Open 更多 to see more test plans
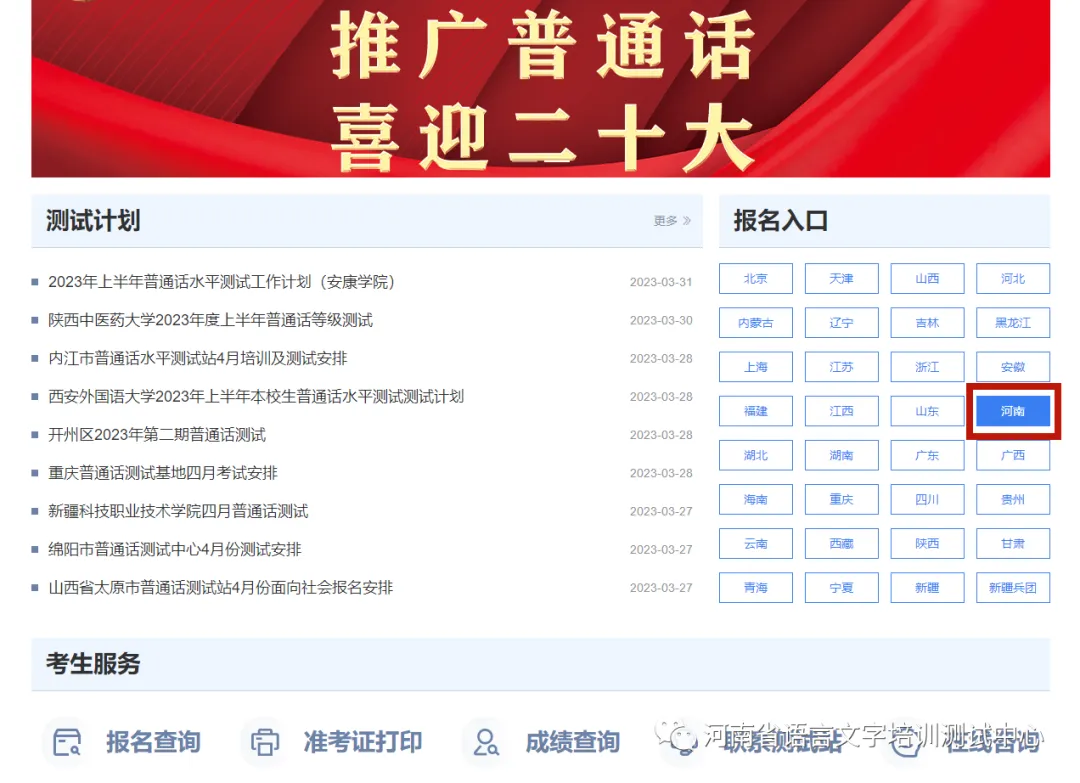Viewport: 1080px width, 783px height. point(671,221)
